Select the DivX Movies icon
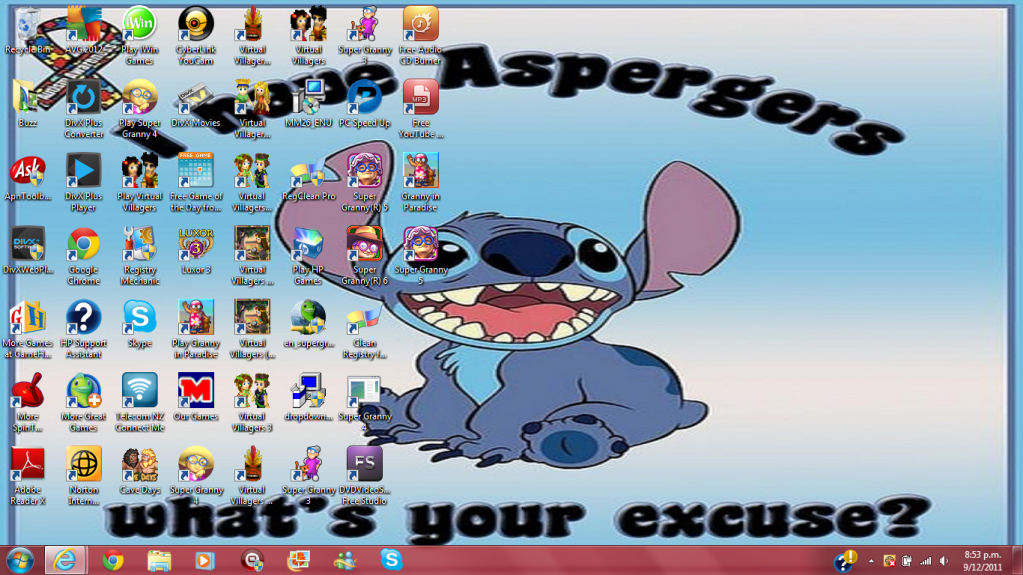Viewport: 1023px width, 575px height. pyautogui.click(x=196, y=104)
